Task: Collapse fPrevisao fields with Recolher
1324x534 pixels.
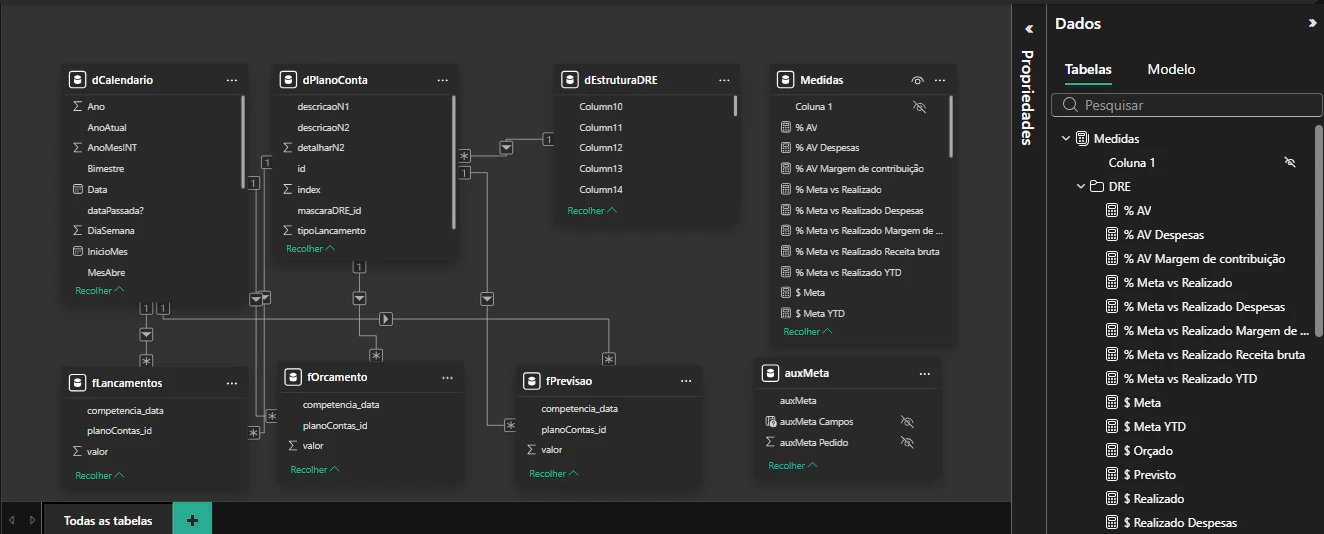Action: (x=554, y=474)
